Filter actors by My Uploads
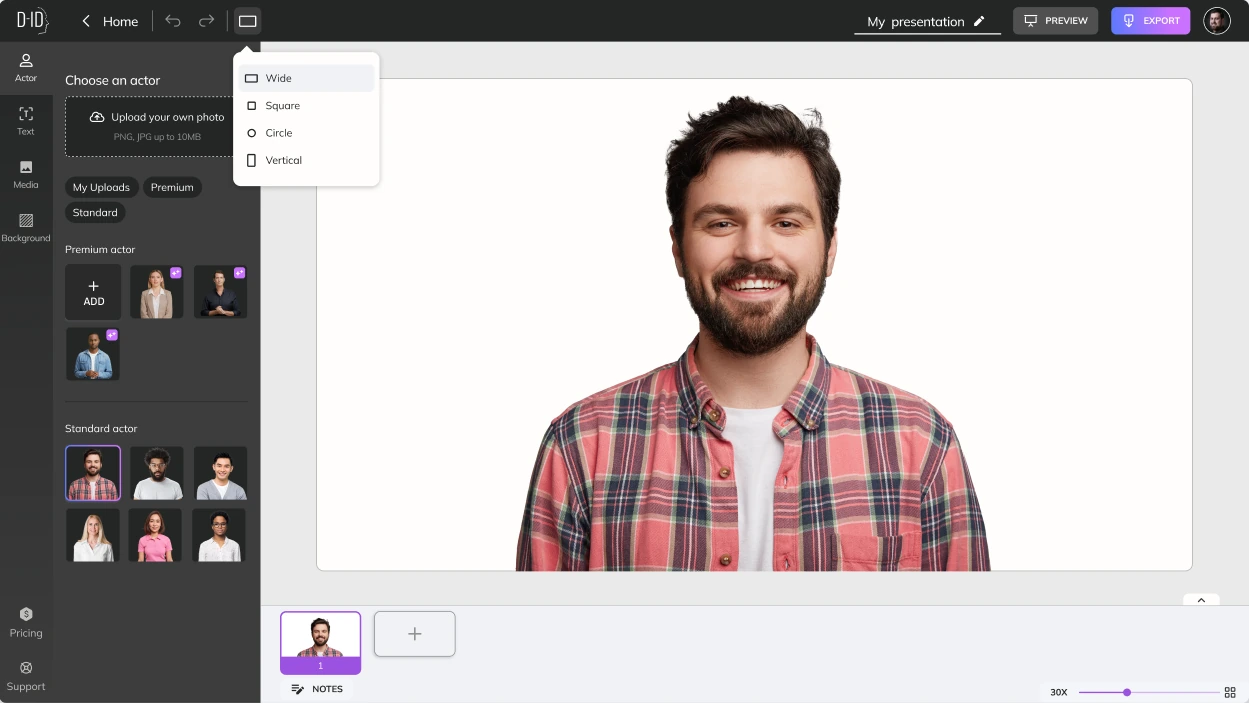 coord(101,187)
